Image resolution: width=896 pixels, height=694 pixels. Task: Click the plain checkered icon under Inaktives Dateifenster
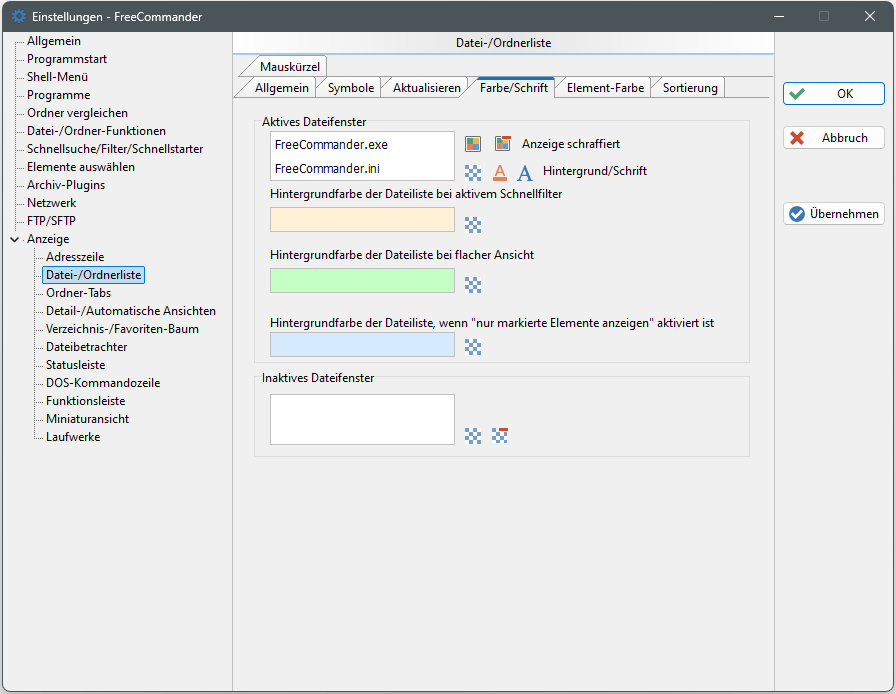pos(473,436)
